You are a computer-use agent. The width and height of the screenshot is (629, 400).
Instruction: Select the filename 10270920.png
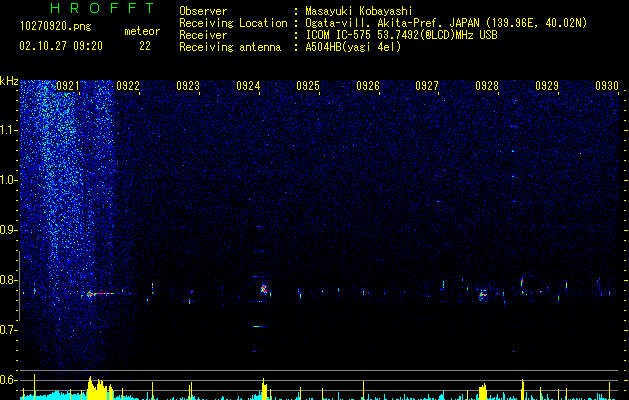pyautogui.click(x=56, y=27)
